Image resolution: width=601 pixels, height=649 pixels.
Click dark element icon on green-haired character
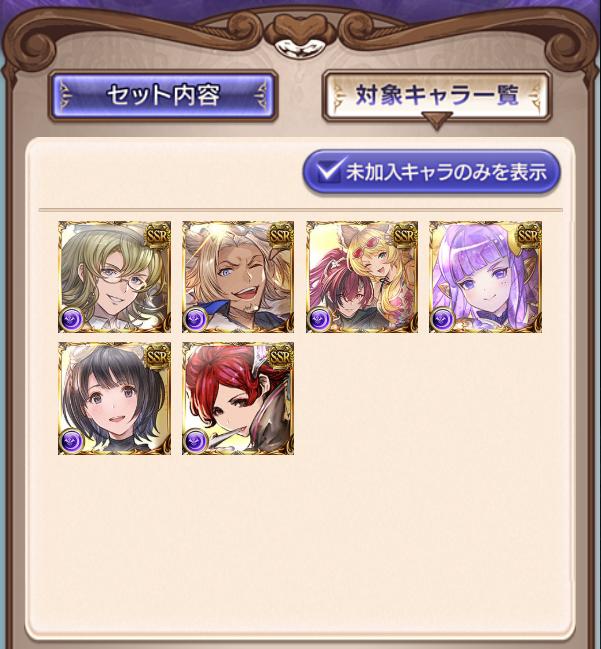click(72, 320)
